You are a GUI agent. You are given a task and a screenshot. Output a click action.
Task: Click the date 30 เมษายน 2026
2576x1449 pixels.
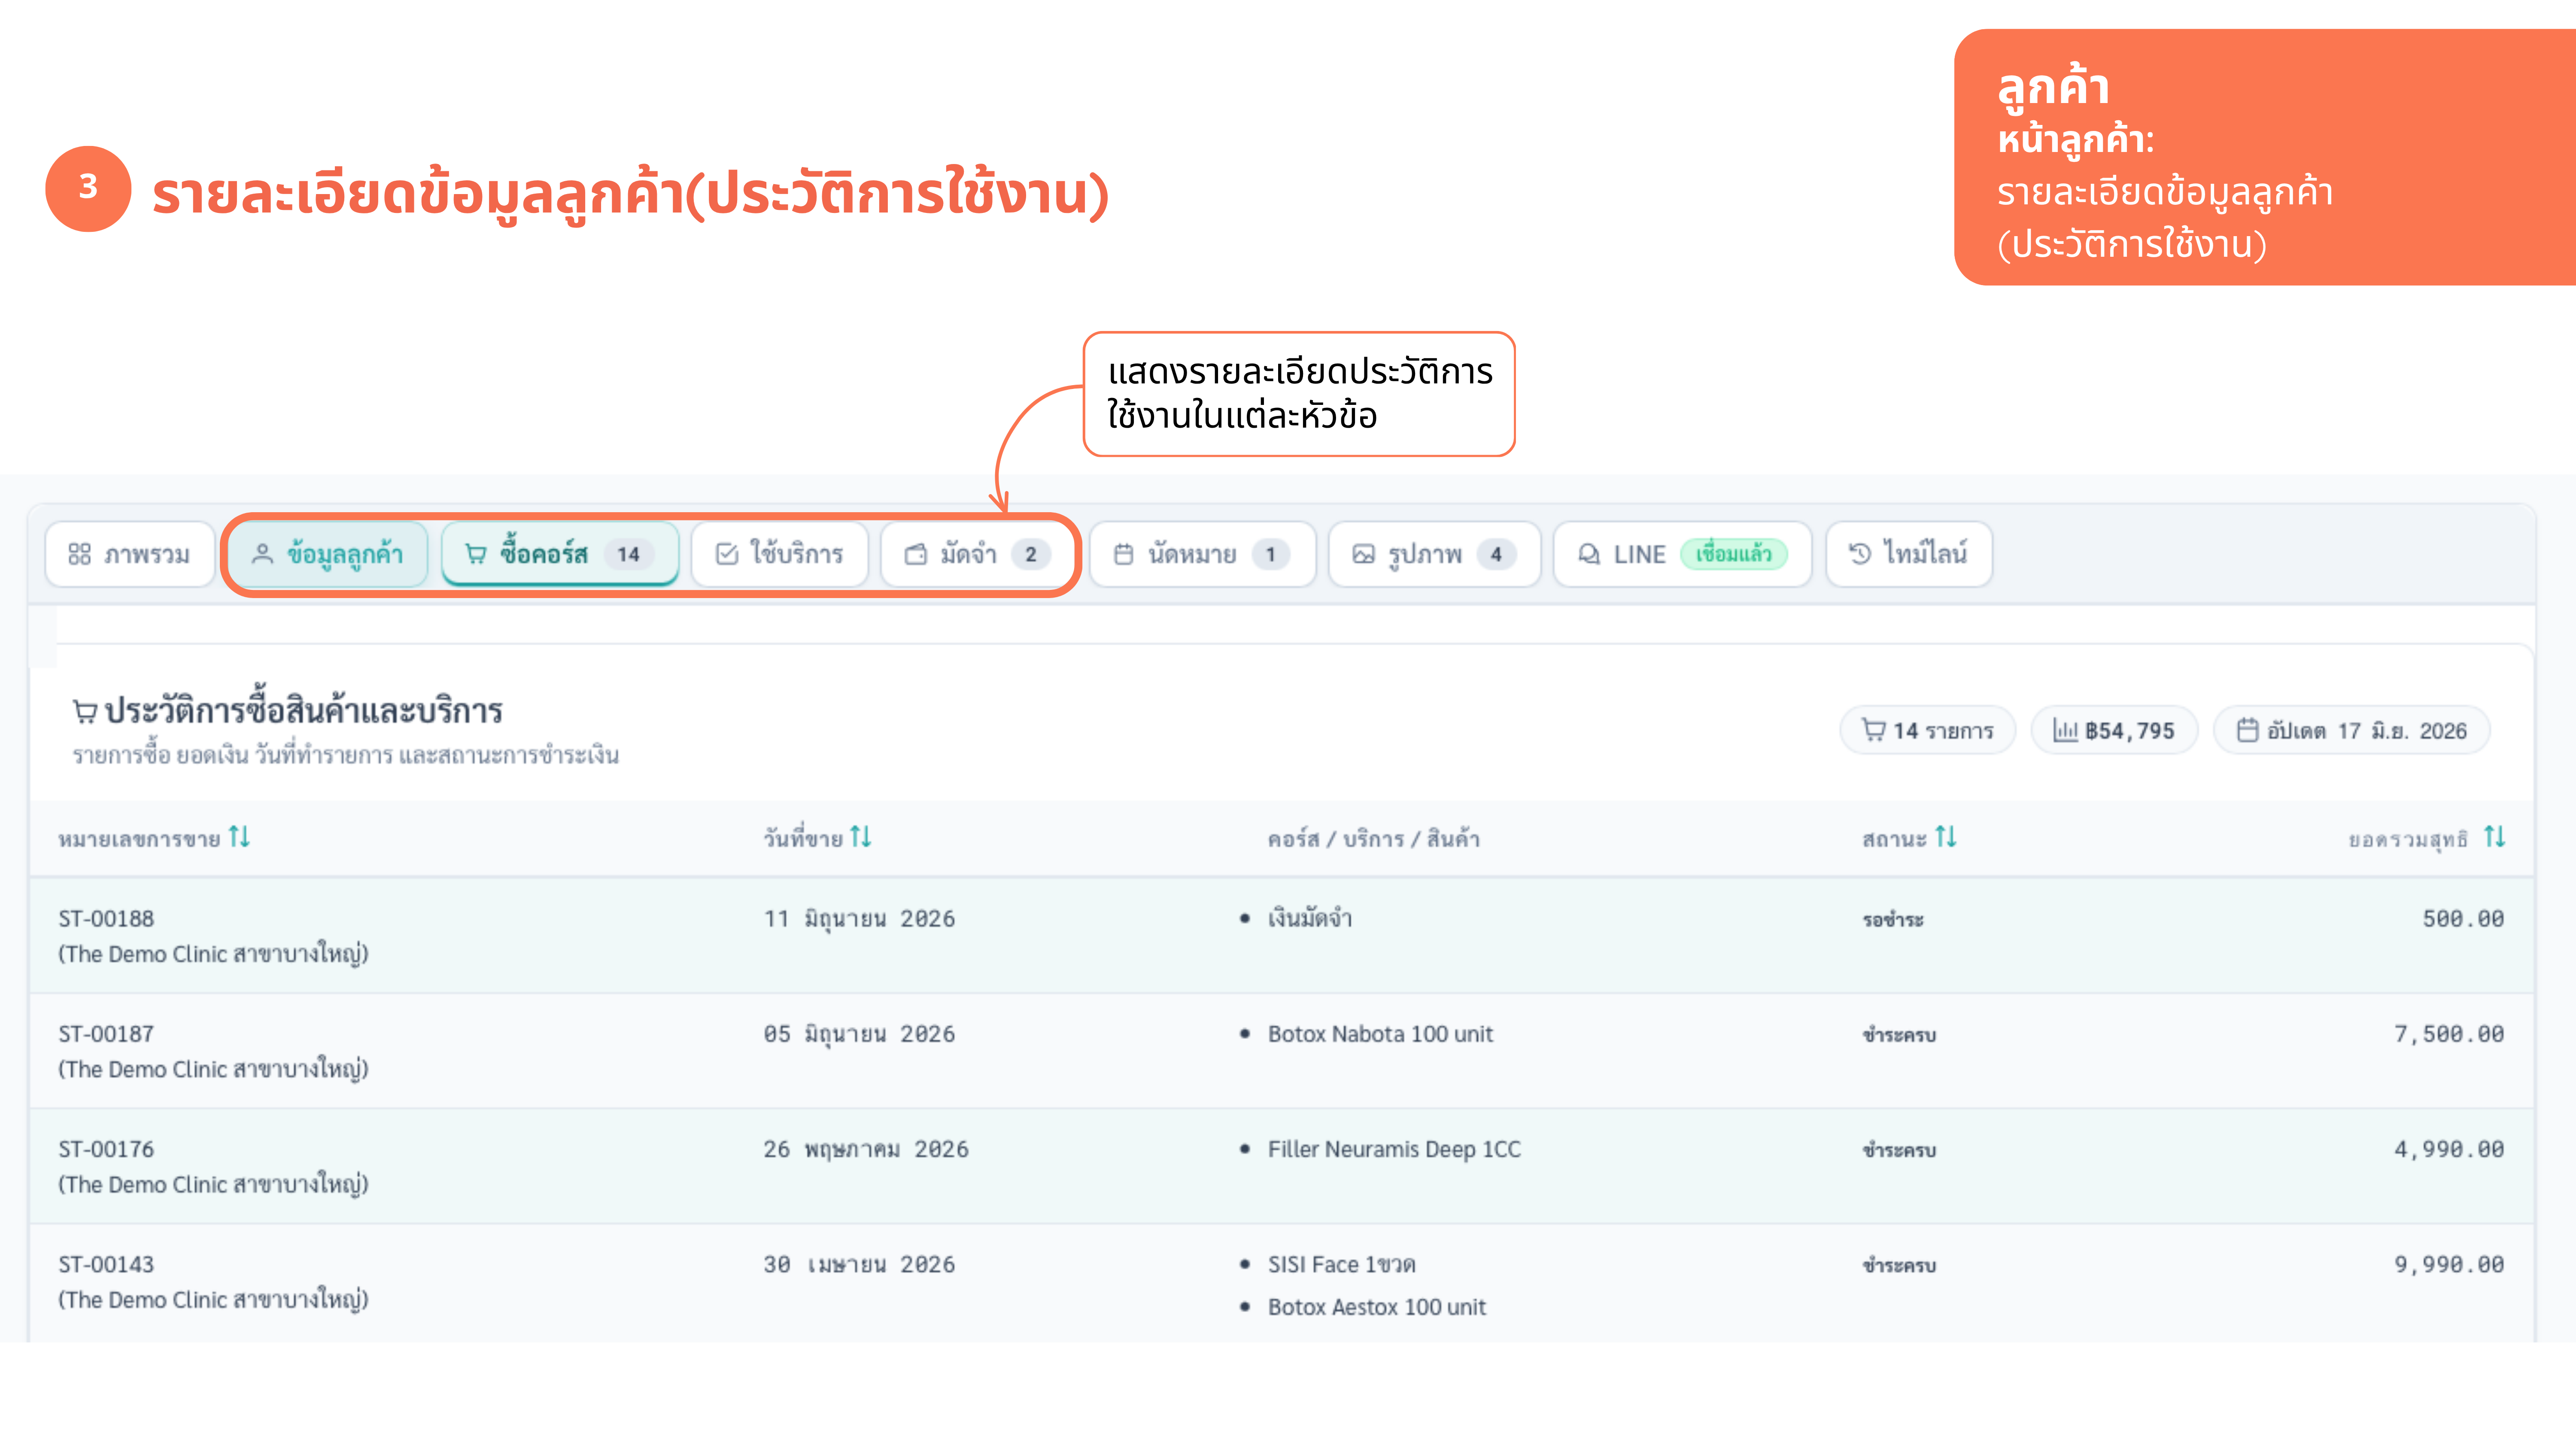(x=859, y=1264)
